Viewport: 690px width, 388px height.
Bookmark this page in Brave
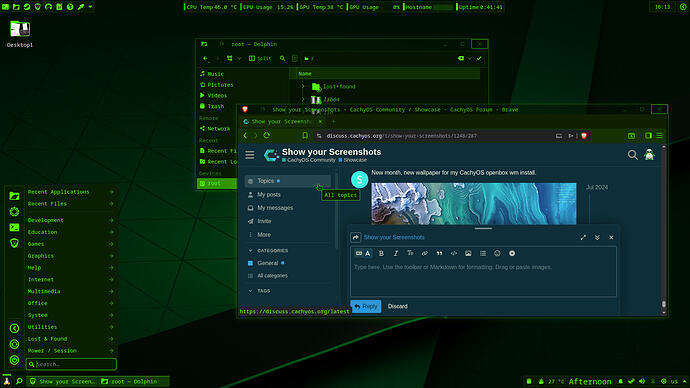[305, 135]
